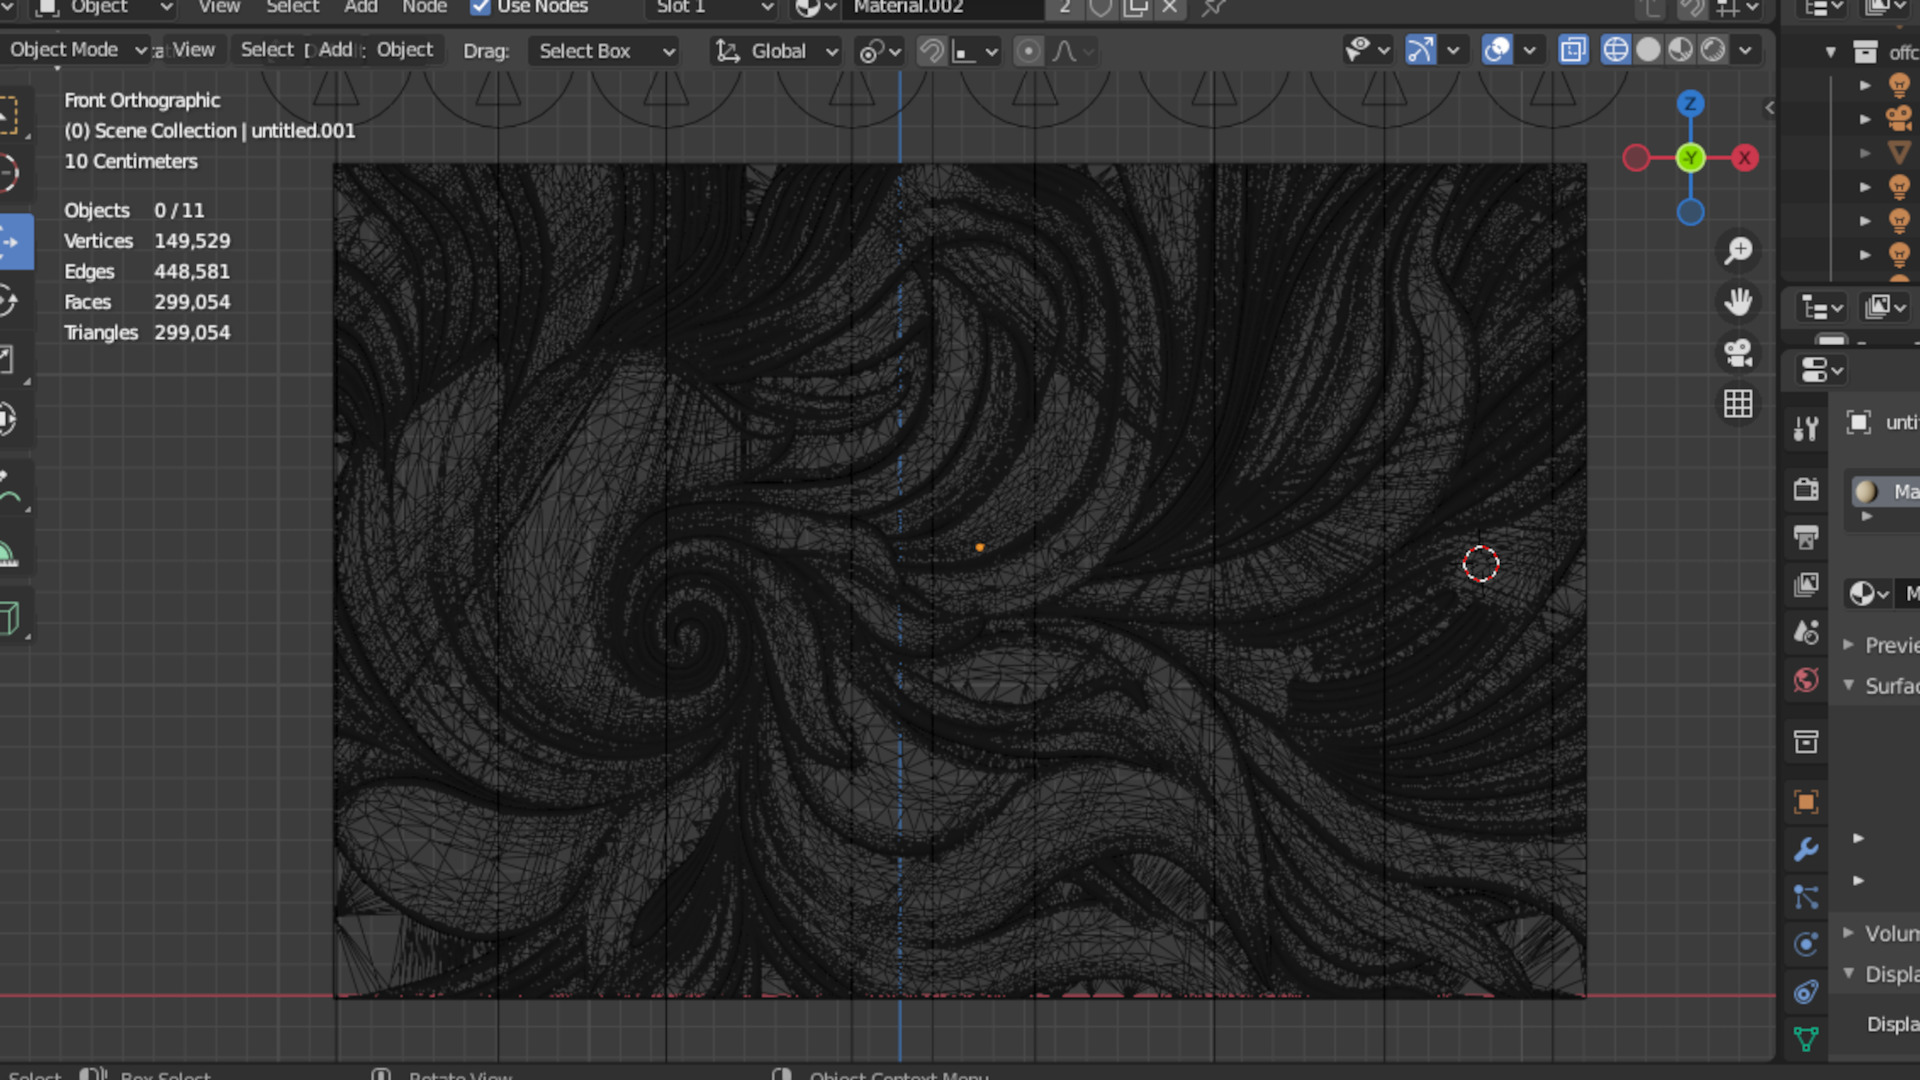This screenshot has height=1080, width=1920.
Task: Open the Object Constraint properties tab
Action: click(x=1806, y=992)
